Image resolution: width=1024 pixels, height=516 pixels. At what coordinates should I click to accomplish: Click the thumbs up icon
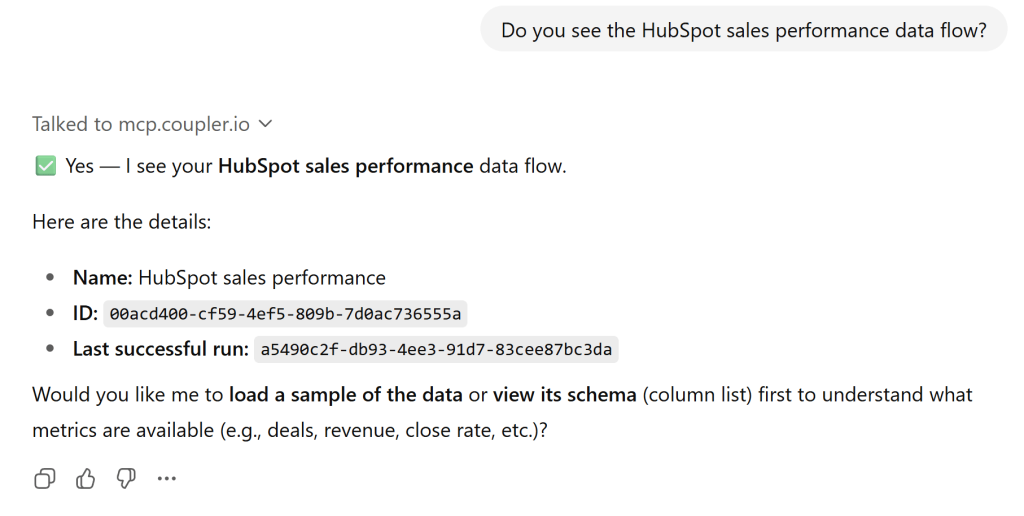tap(86, 479)
